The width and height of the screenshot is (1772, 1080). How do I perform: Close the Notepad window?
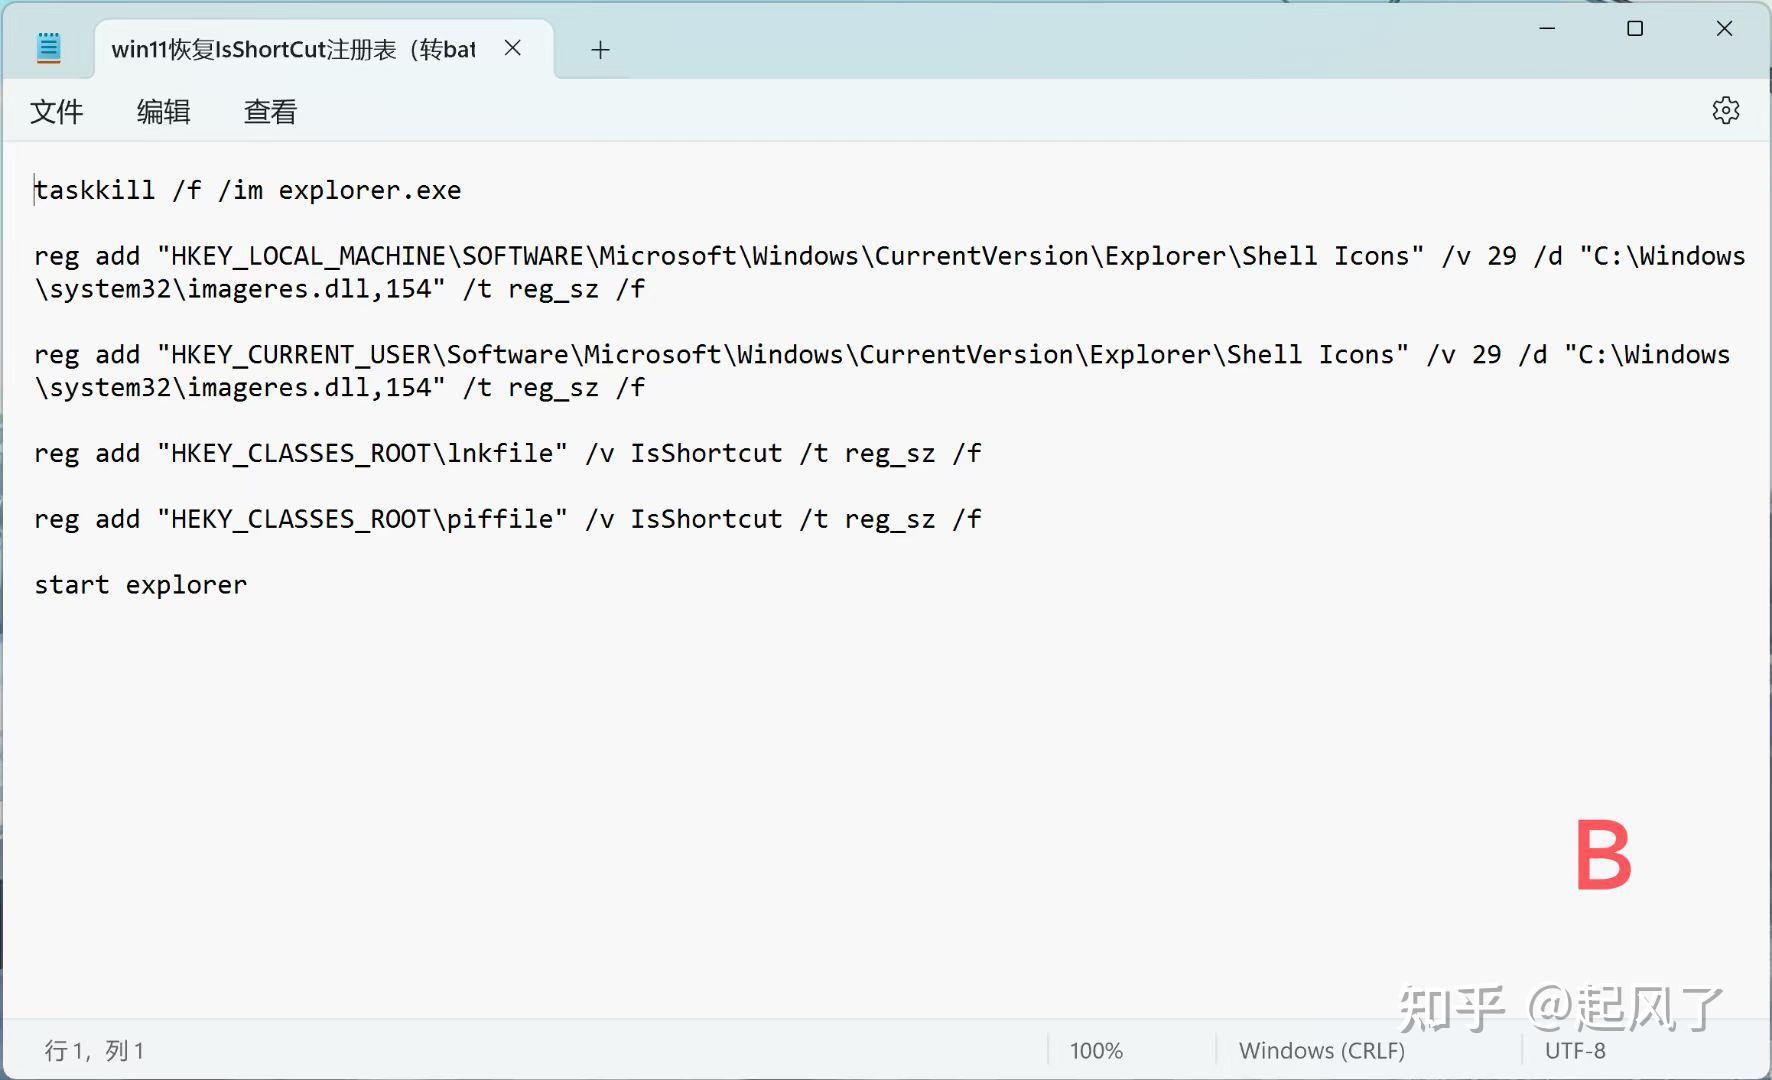pyautogui.click(x=1724, y=28)
